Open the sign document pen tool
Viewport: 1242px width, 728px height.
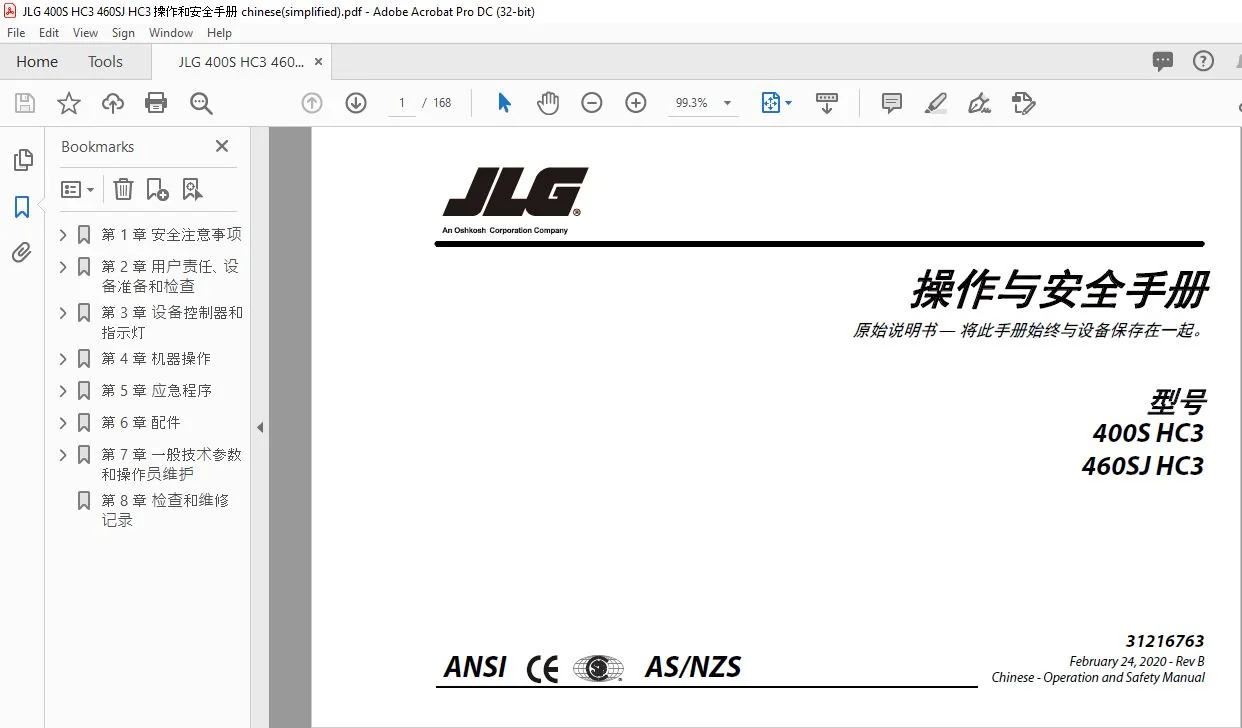[980, 103]
